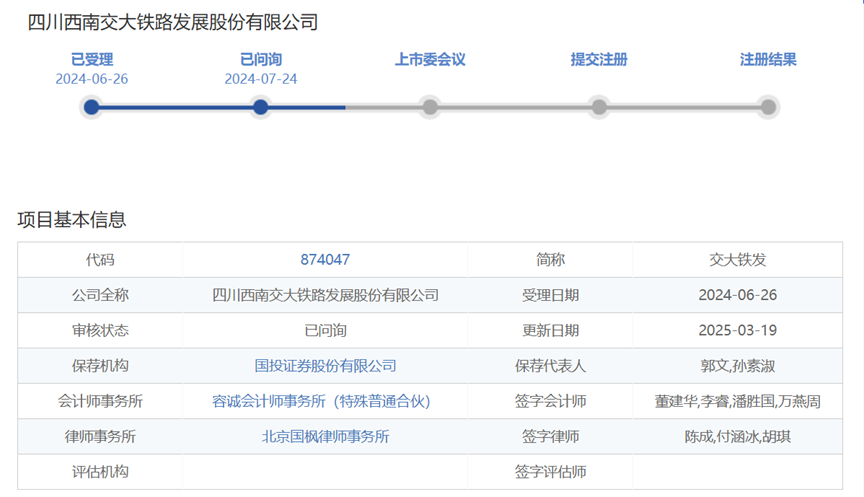
Task: Click the 审核状态 value 已问询 in table
Action: [325, 331]
